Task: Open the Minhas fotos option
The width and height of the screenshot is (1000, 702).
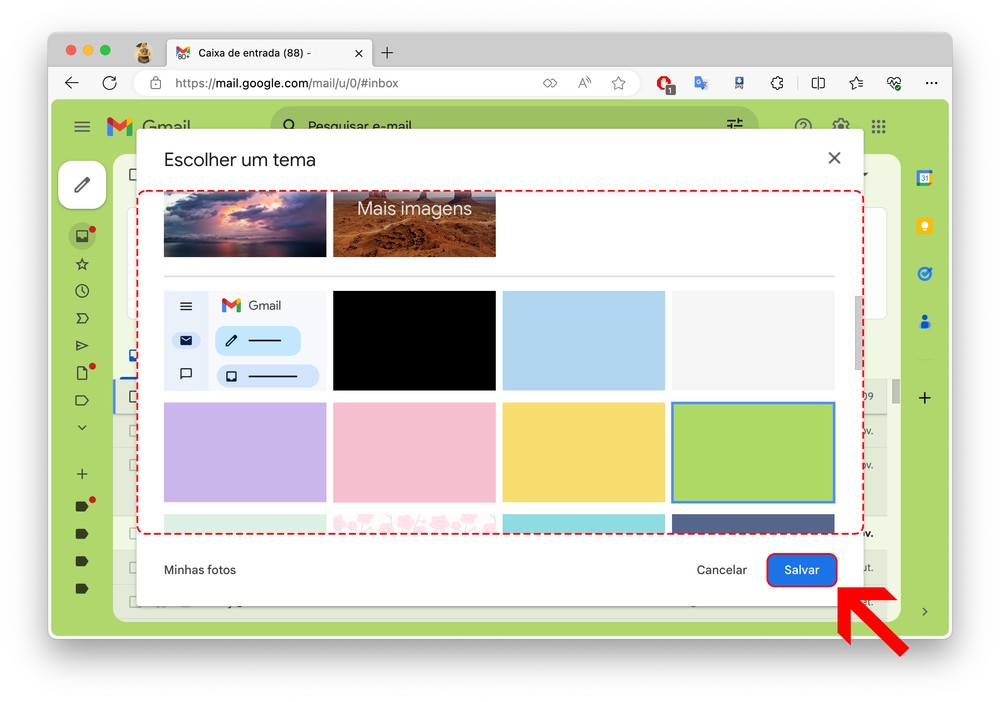Action: click(x=200, y=569)
